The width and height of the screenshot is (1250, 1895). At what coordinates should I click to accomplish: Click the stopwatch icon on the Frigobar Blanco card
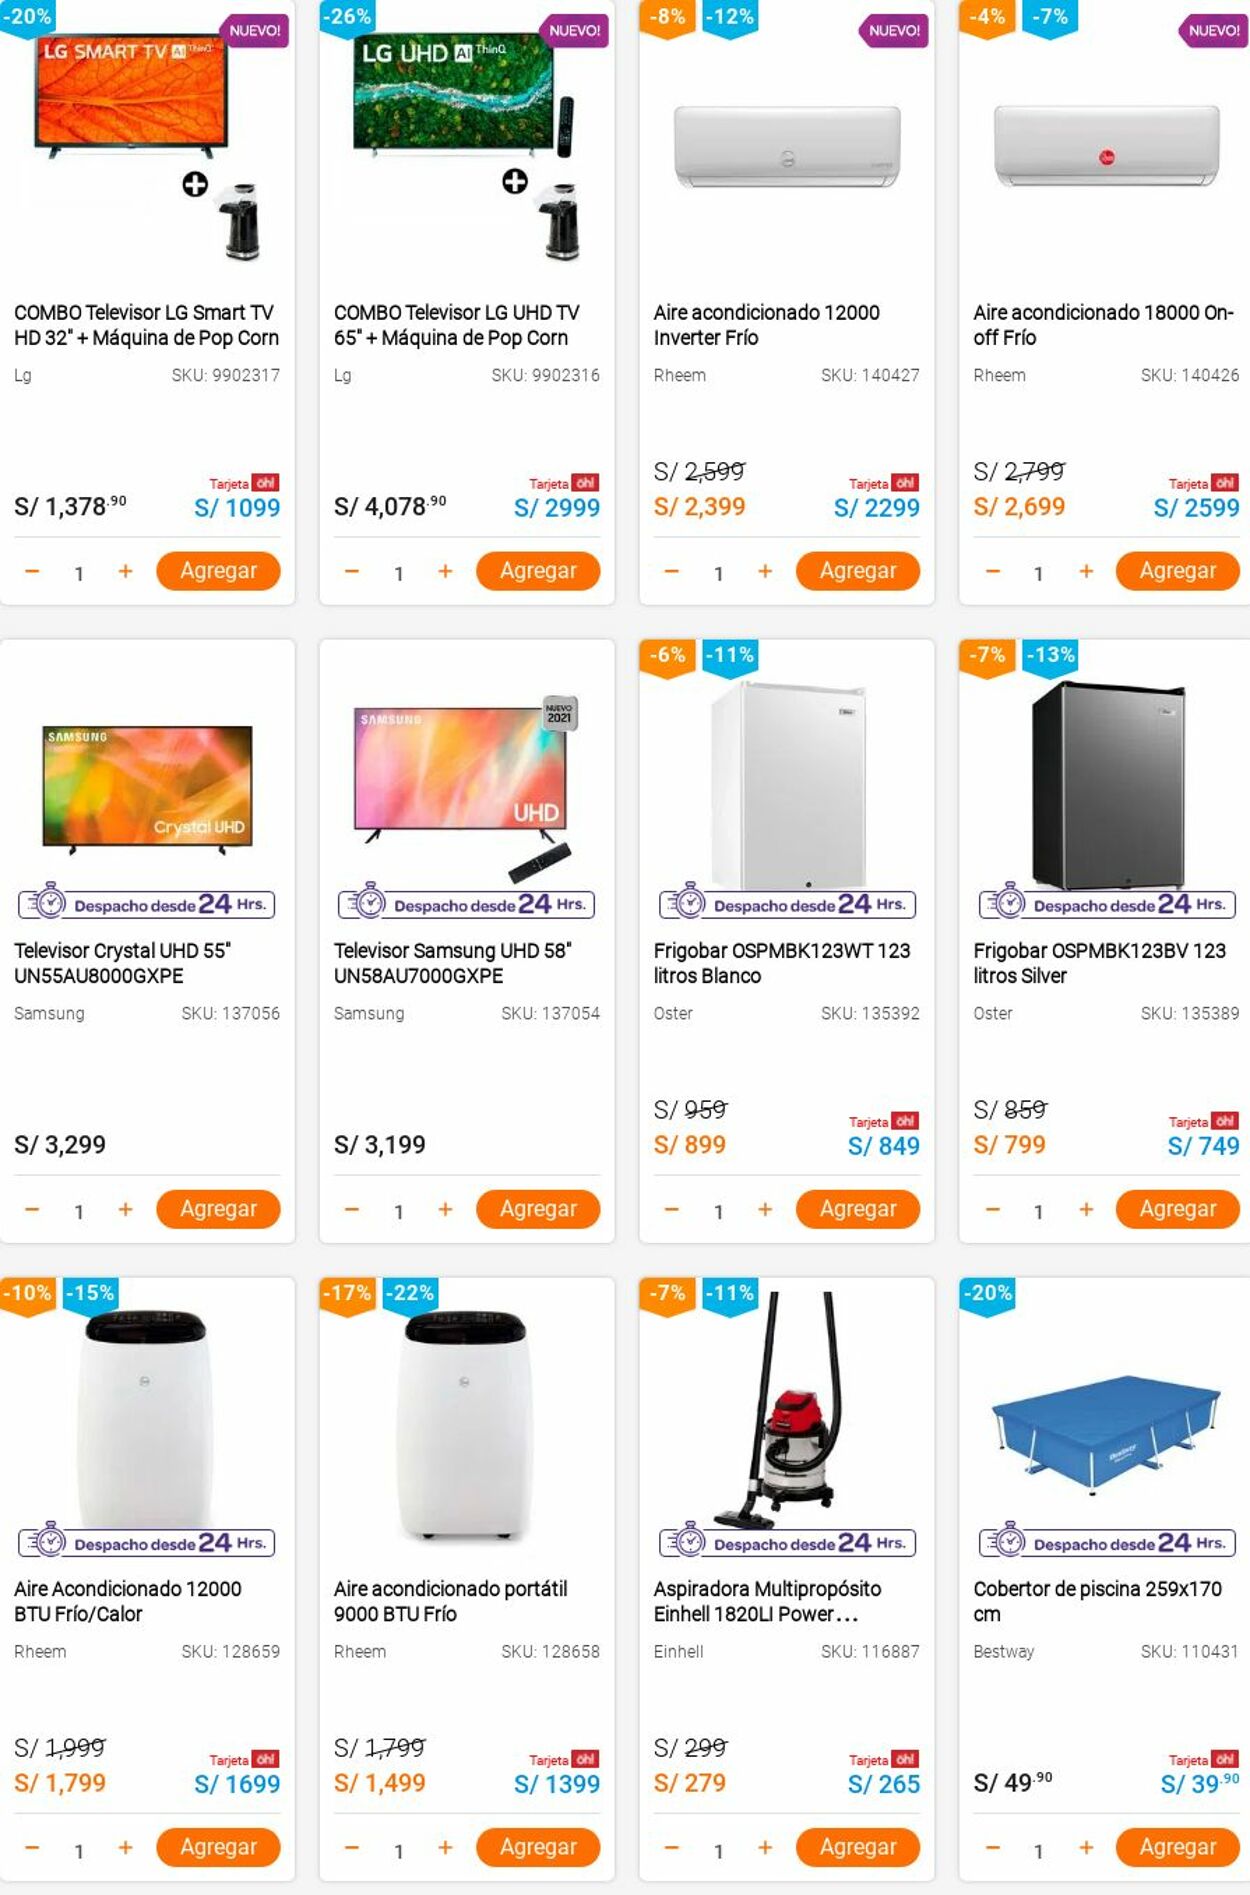tap(688, 903)
